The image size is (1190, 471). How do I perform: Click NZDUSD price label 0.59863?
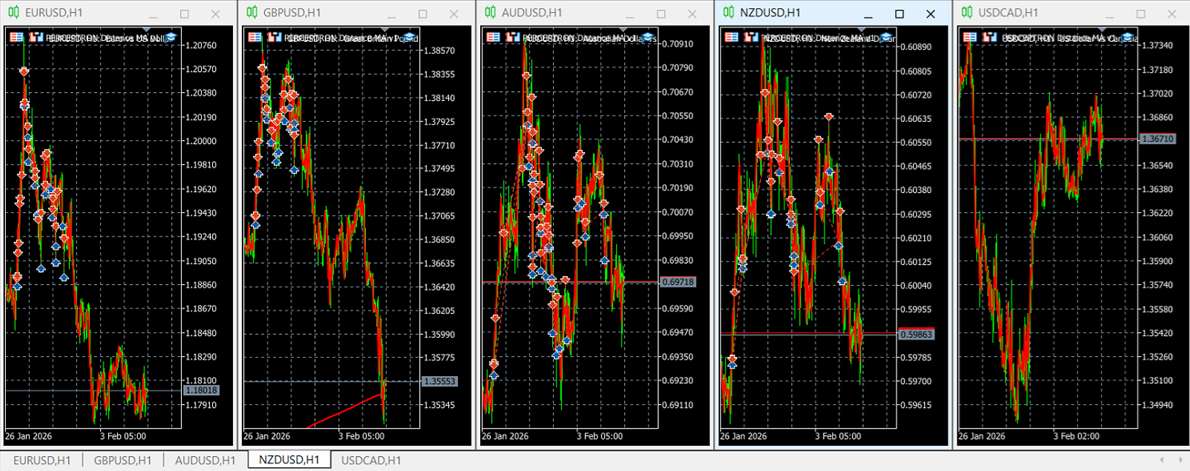(x=917, y=334)
